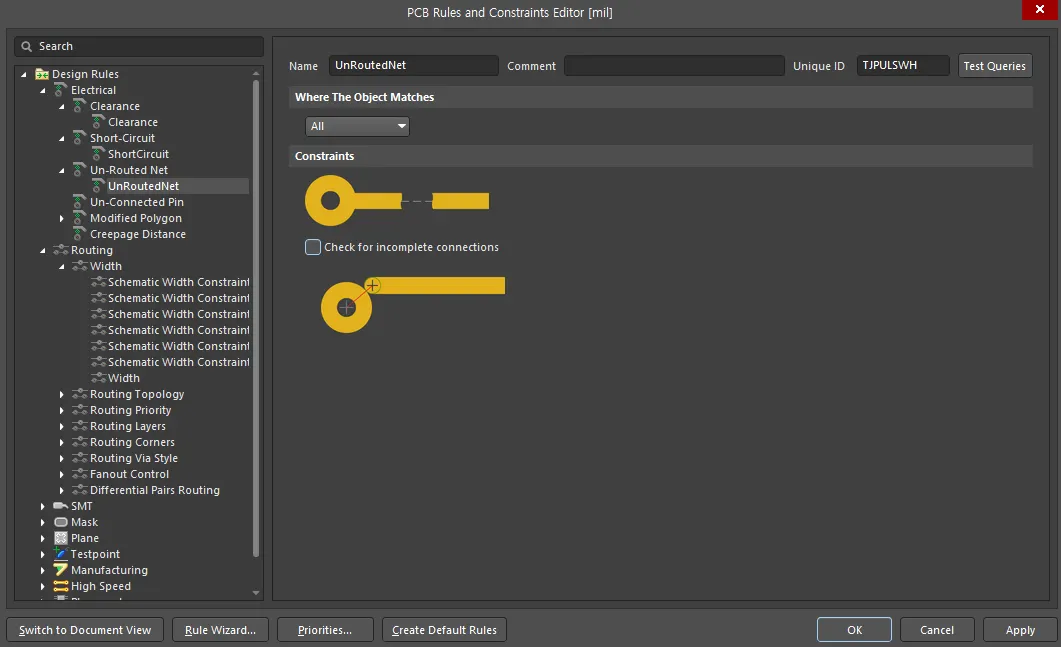This screenshot has width=1061, height=647.
Task: Collapse the Un-Routed Net branch
Action: 62,171
